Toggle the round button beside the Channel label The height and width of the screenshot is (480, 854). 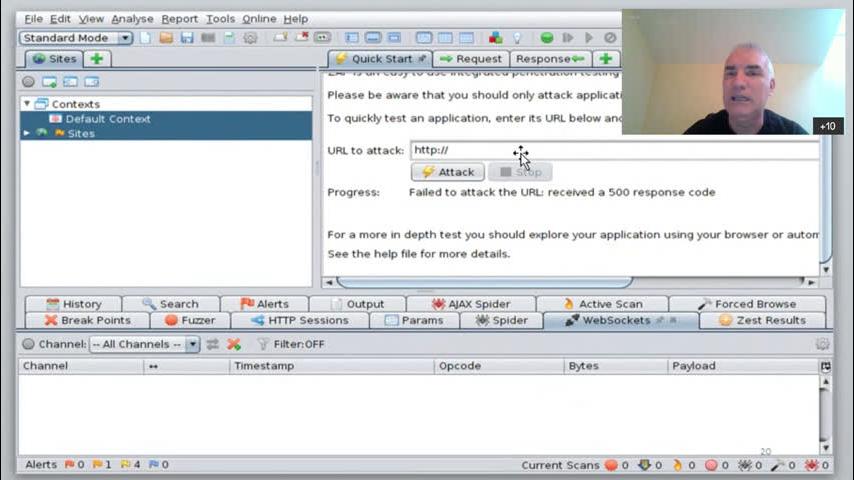[28, 344]
